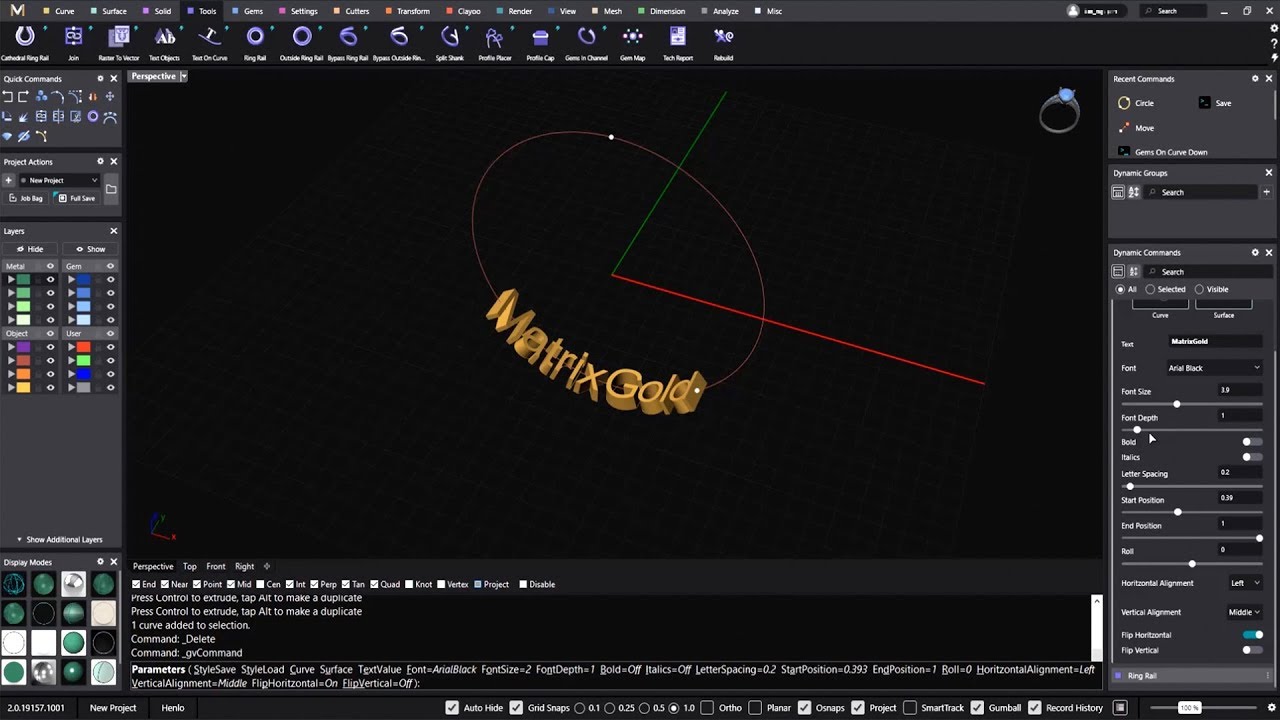Screen dimensions: 1280x720
Task: Expand the first Metal layer row
Action: coord(11,279)
